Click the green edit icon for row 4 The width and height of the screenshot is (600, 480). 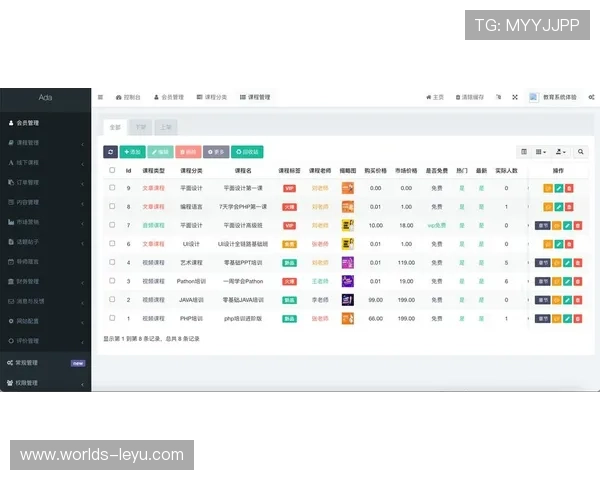coord(567,263)
